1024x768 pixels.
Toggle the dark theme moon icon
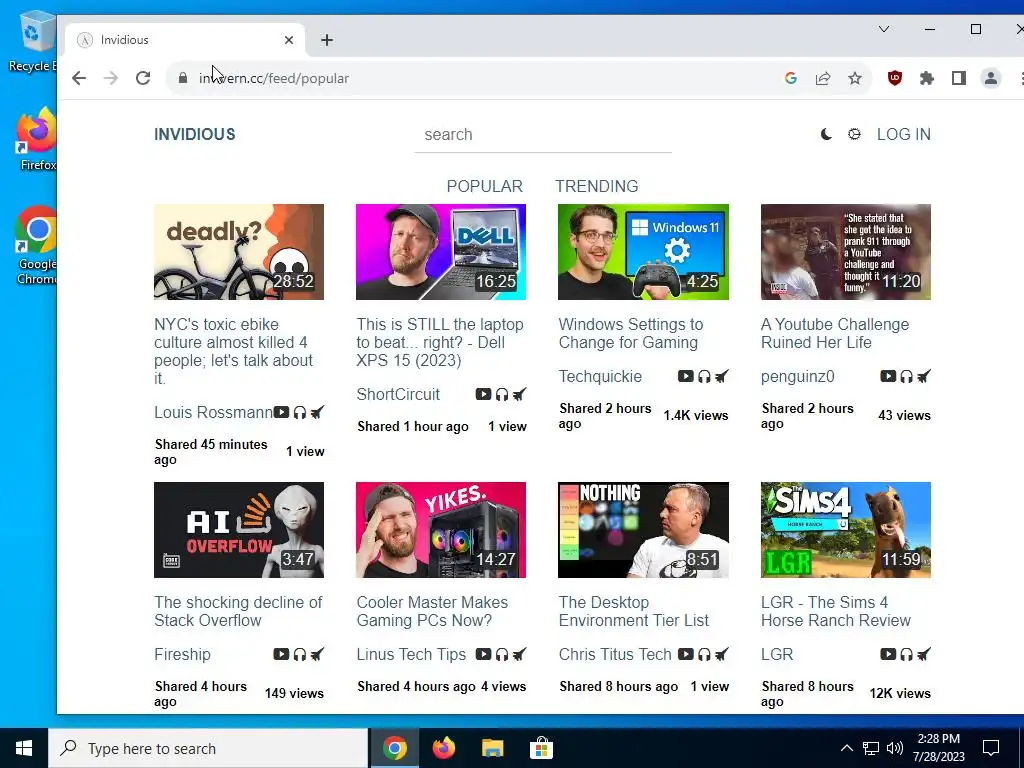(826, 135)
